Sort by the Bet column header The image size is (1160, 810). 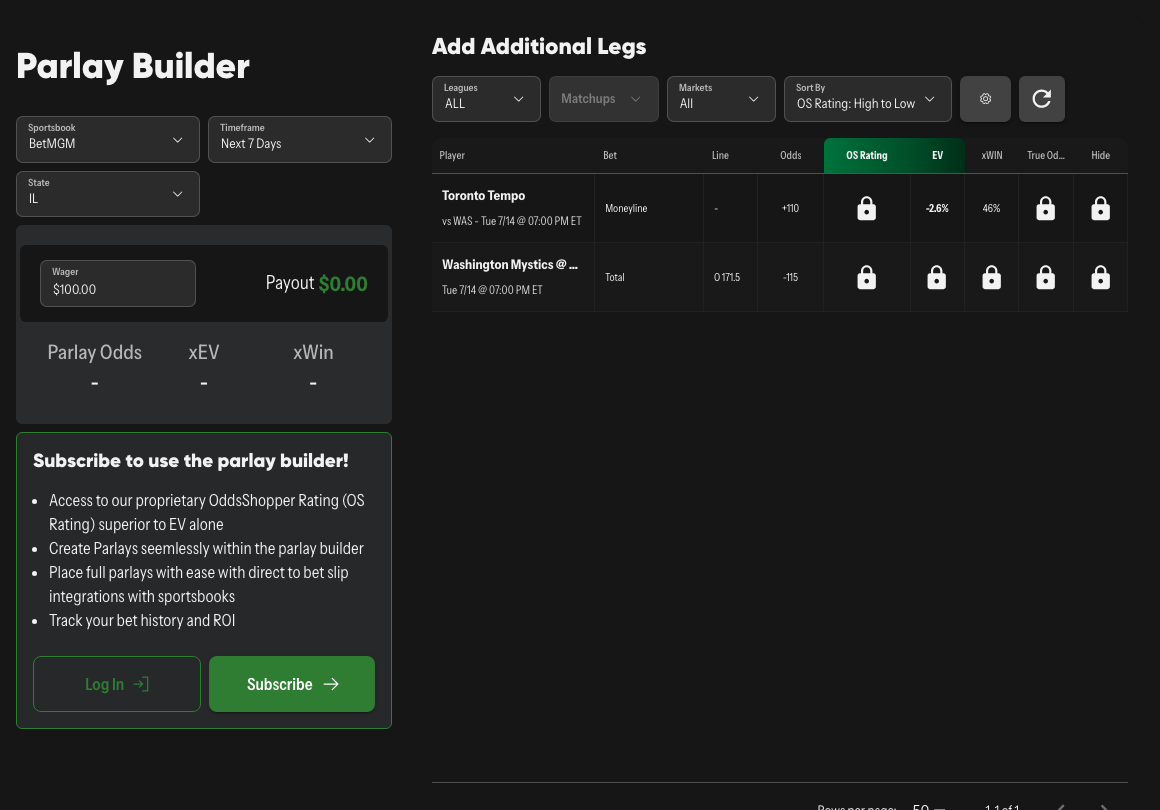[610, 155]
